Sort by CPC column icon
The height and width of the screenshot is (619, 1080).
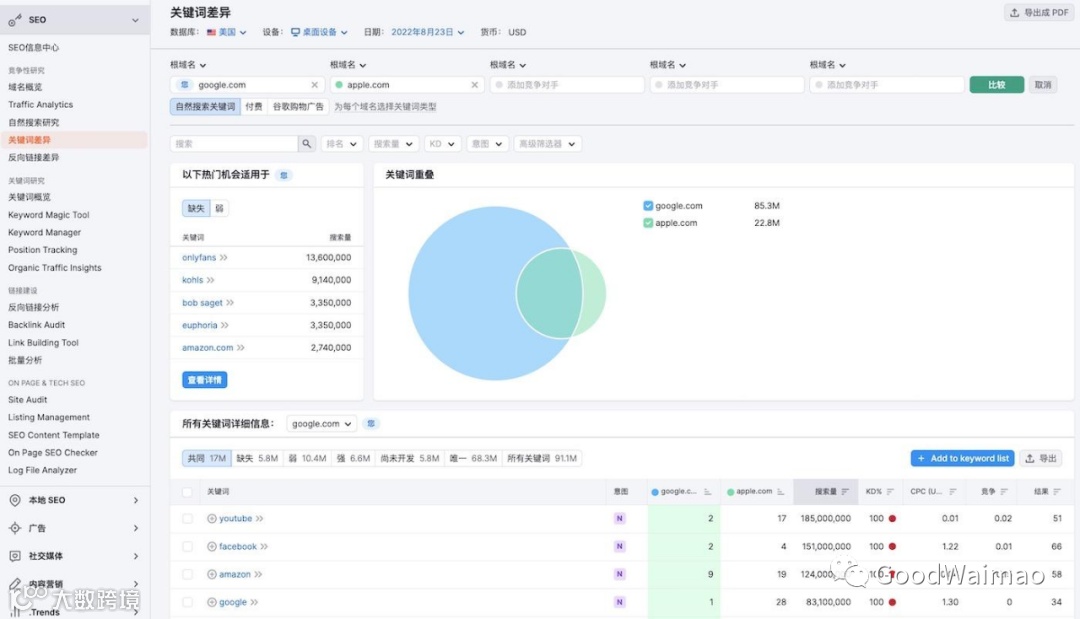click(953, 492)
